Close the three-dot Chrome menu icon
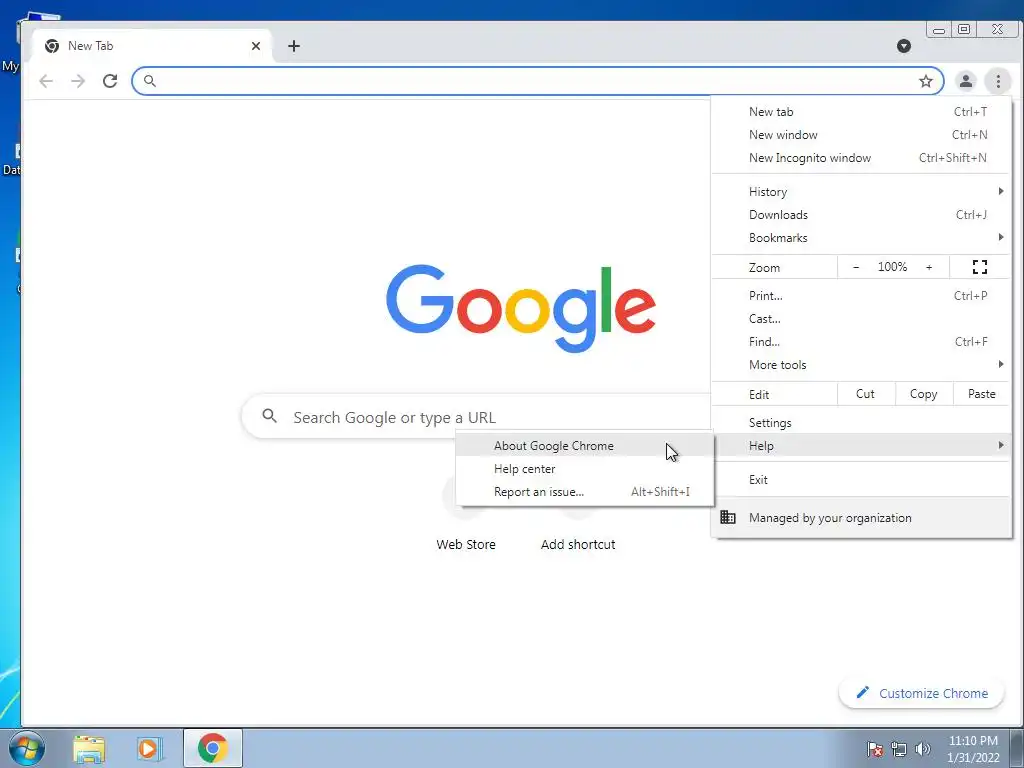This screenshot has width=1024, height=768. pos(998,81)
